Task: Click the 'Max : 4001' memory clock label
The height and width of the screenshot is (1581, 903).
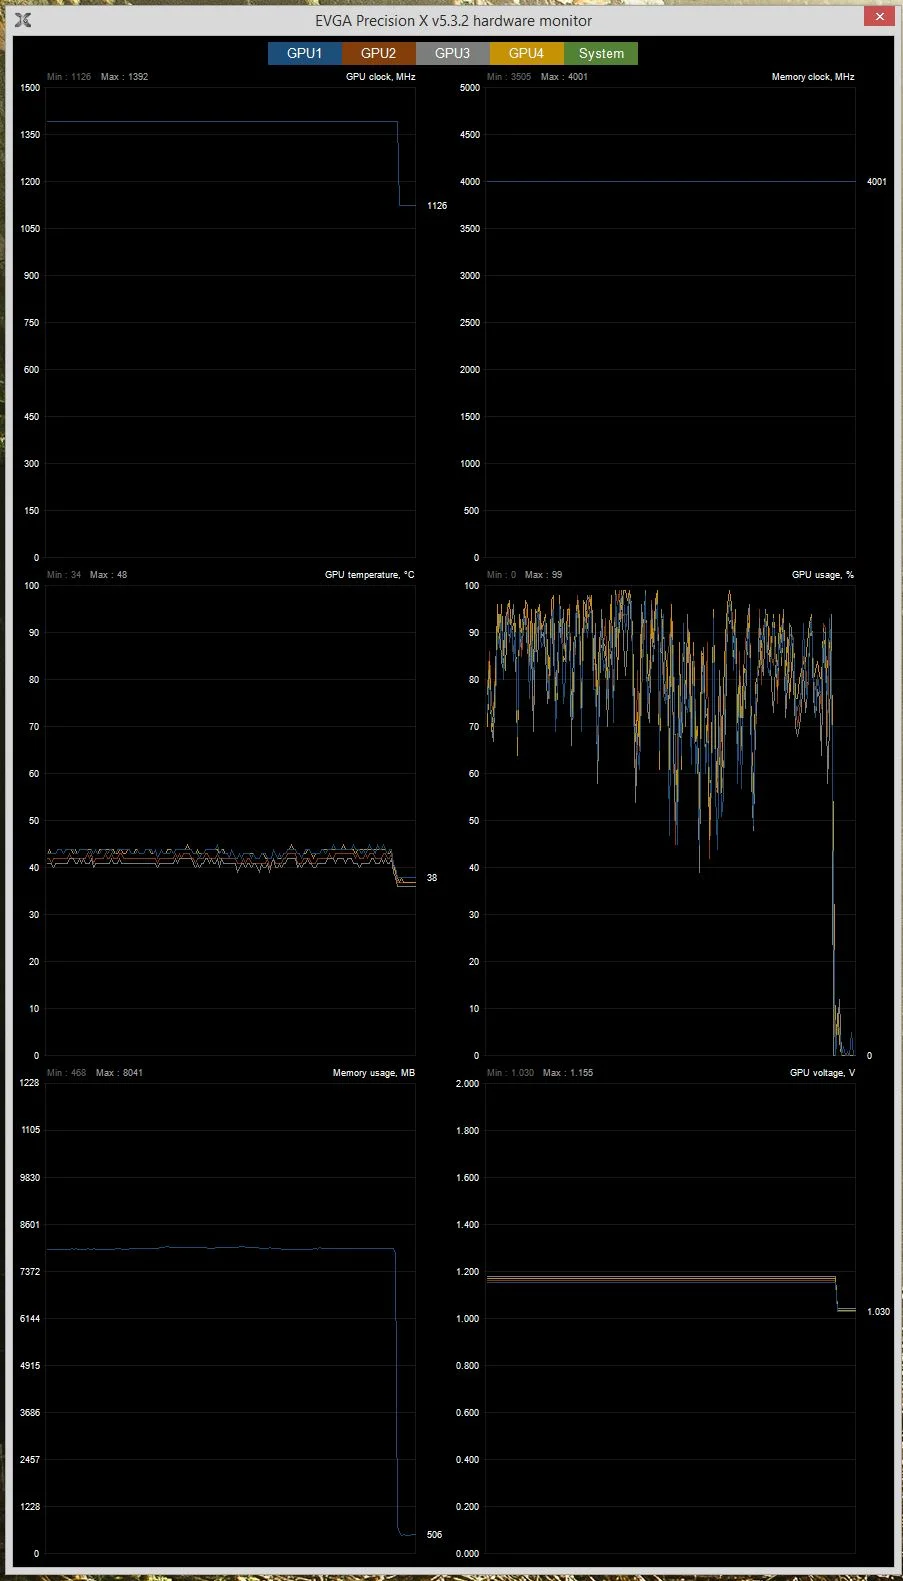Action: coord(565,77)
